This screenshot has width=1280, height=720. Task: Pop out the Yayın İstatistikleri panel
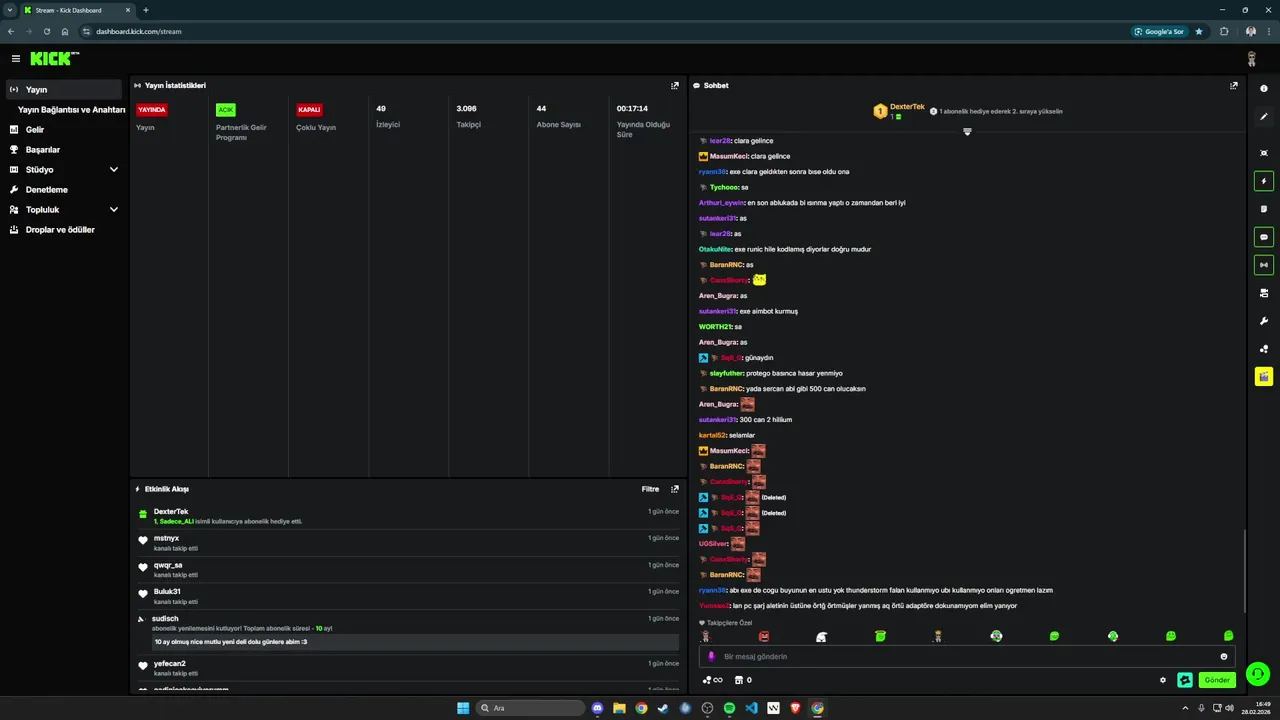tap(675, 86)
